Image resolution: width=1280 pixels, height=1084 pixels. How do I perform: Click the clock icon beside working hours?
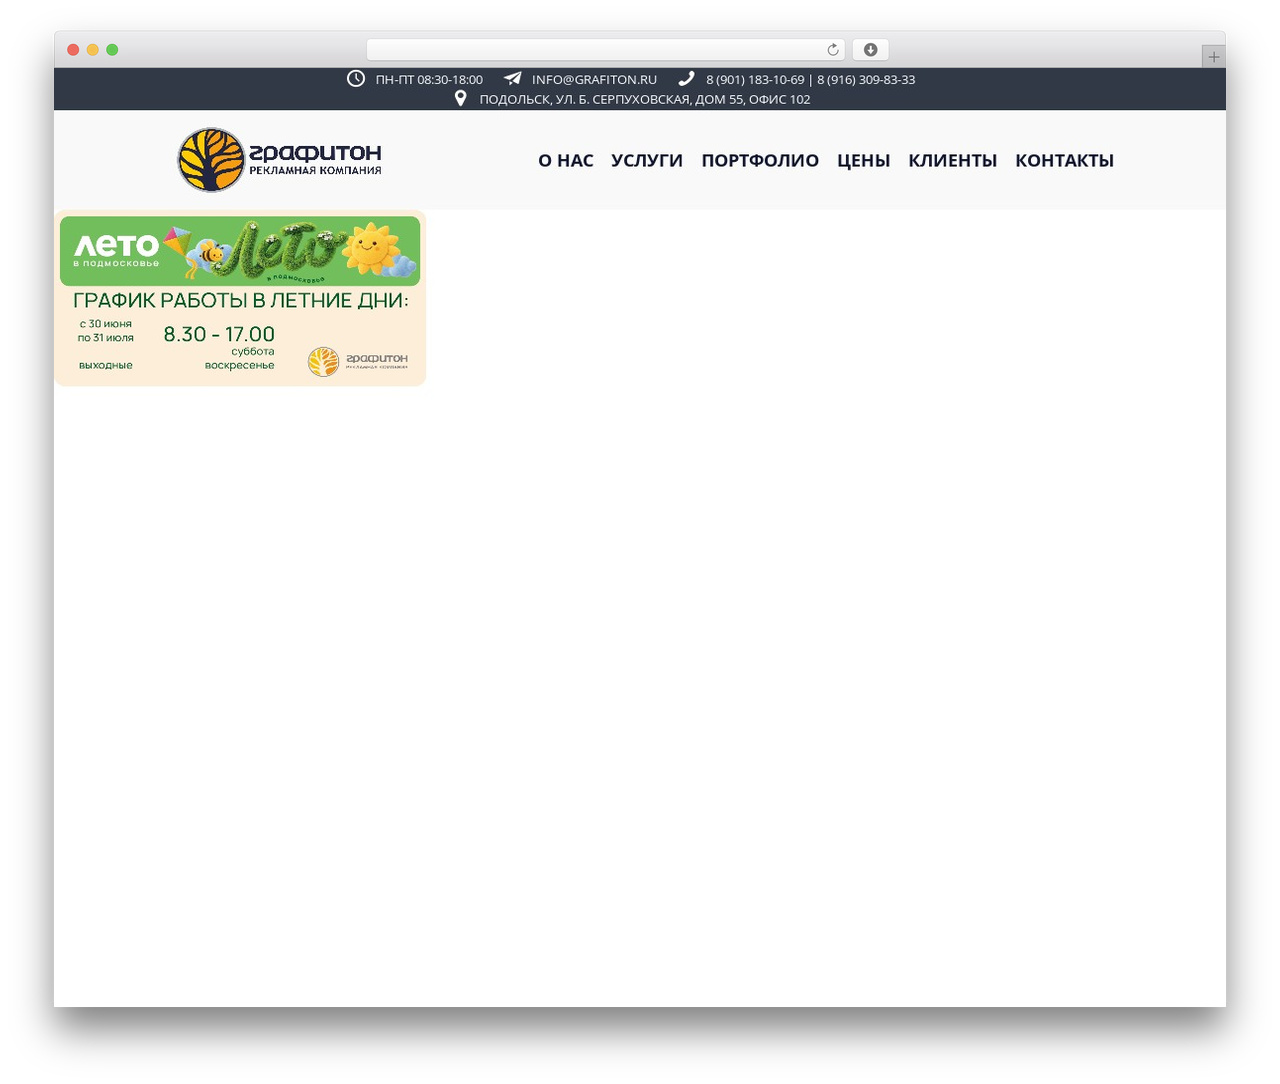click(356, 78)
